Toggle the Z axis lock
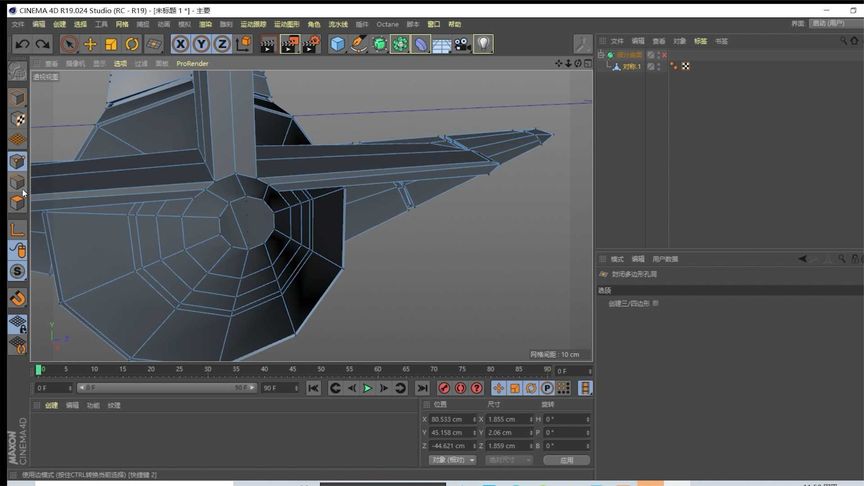 (222, 44)
